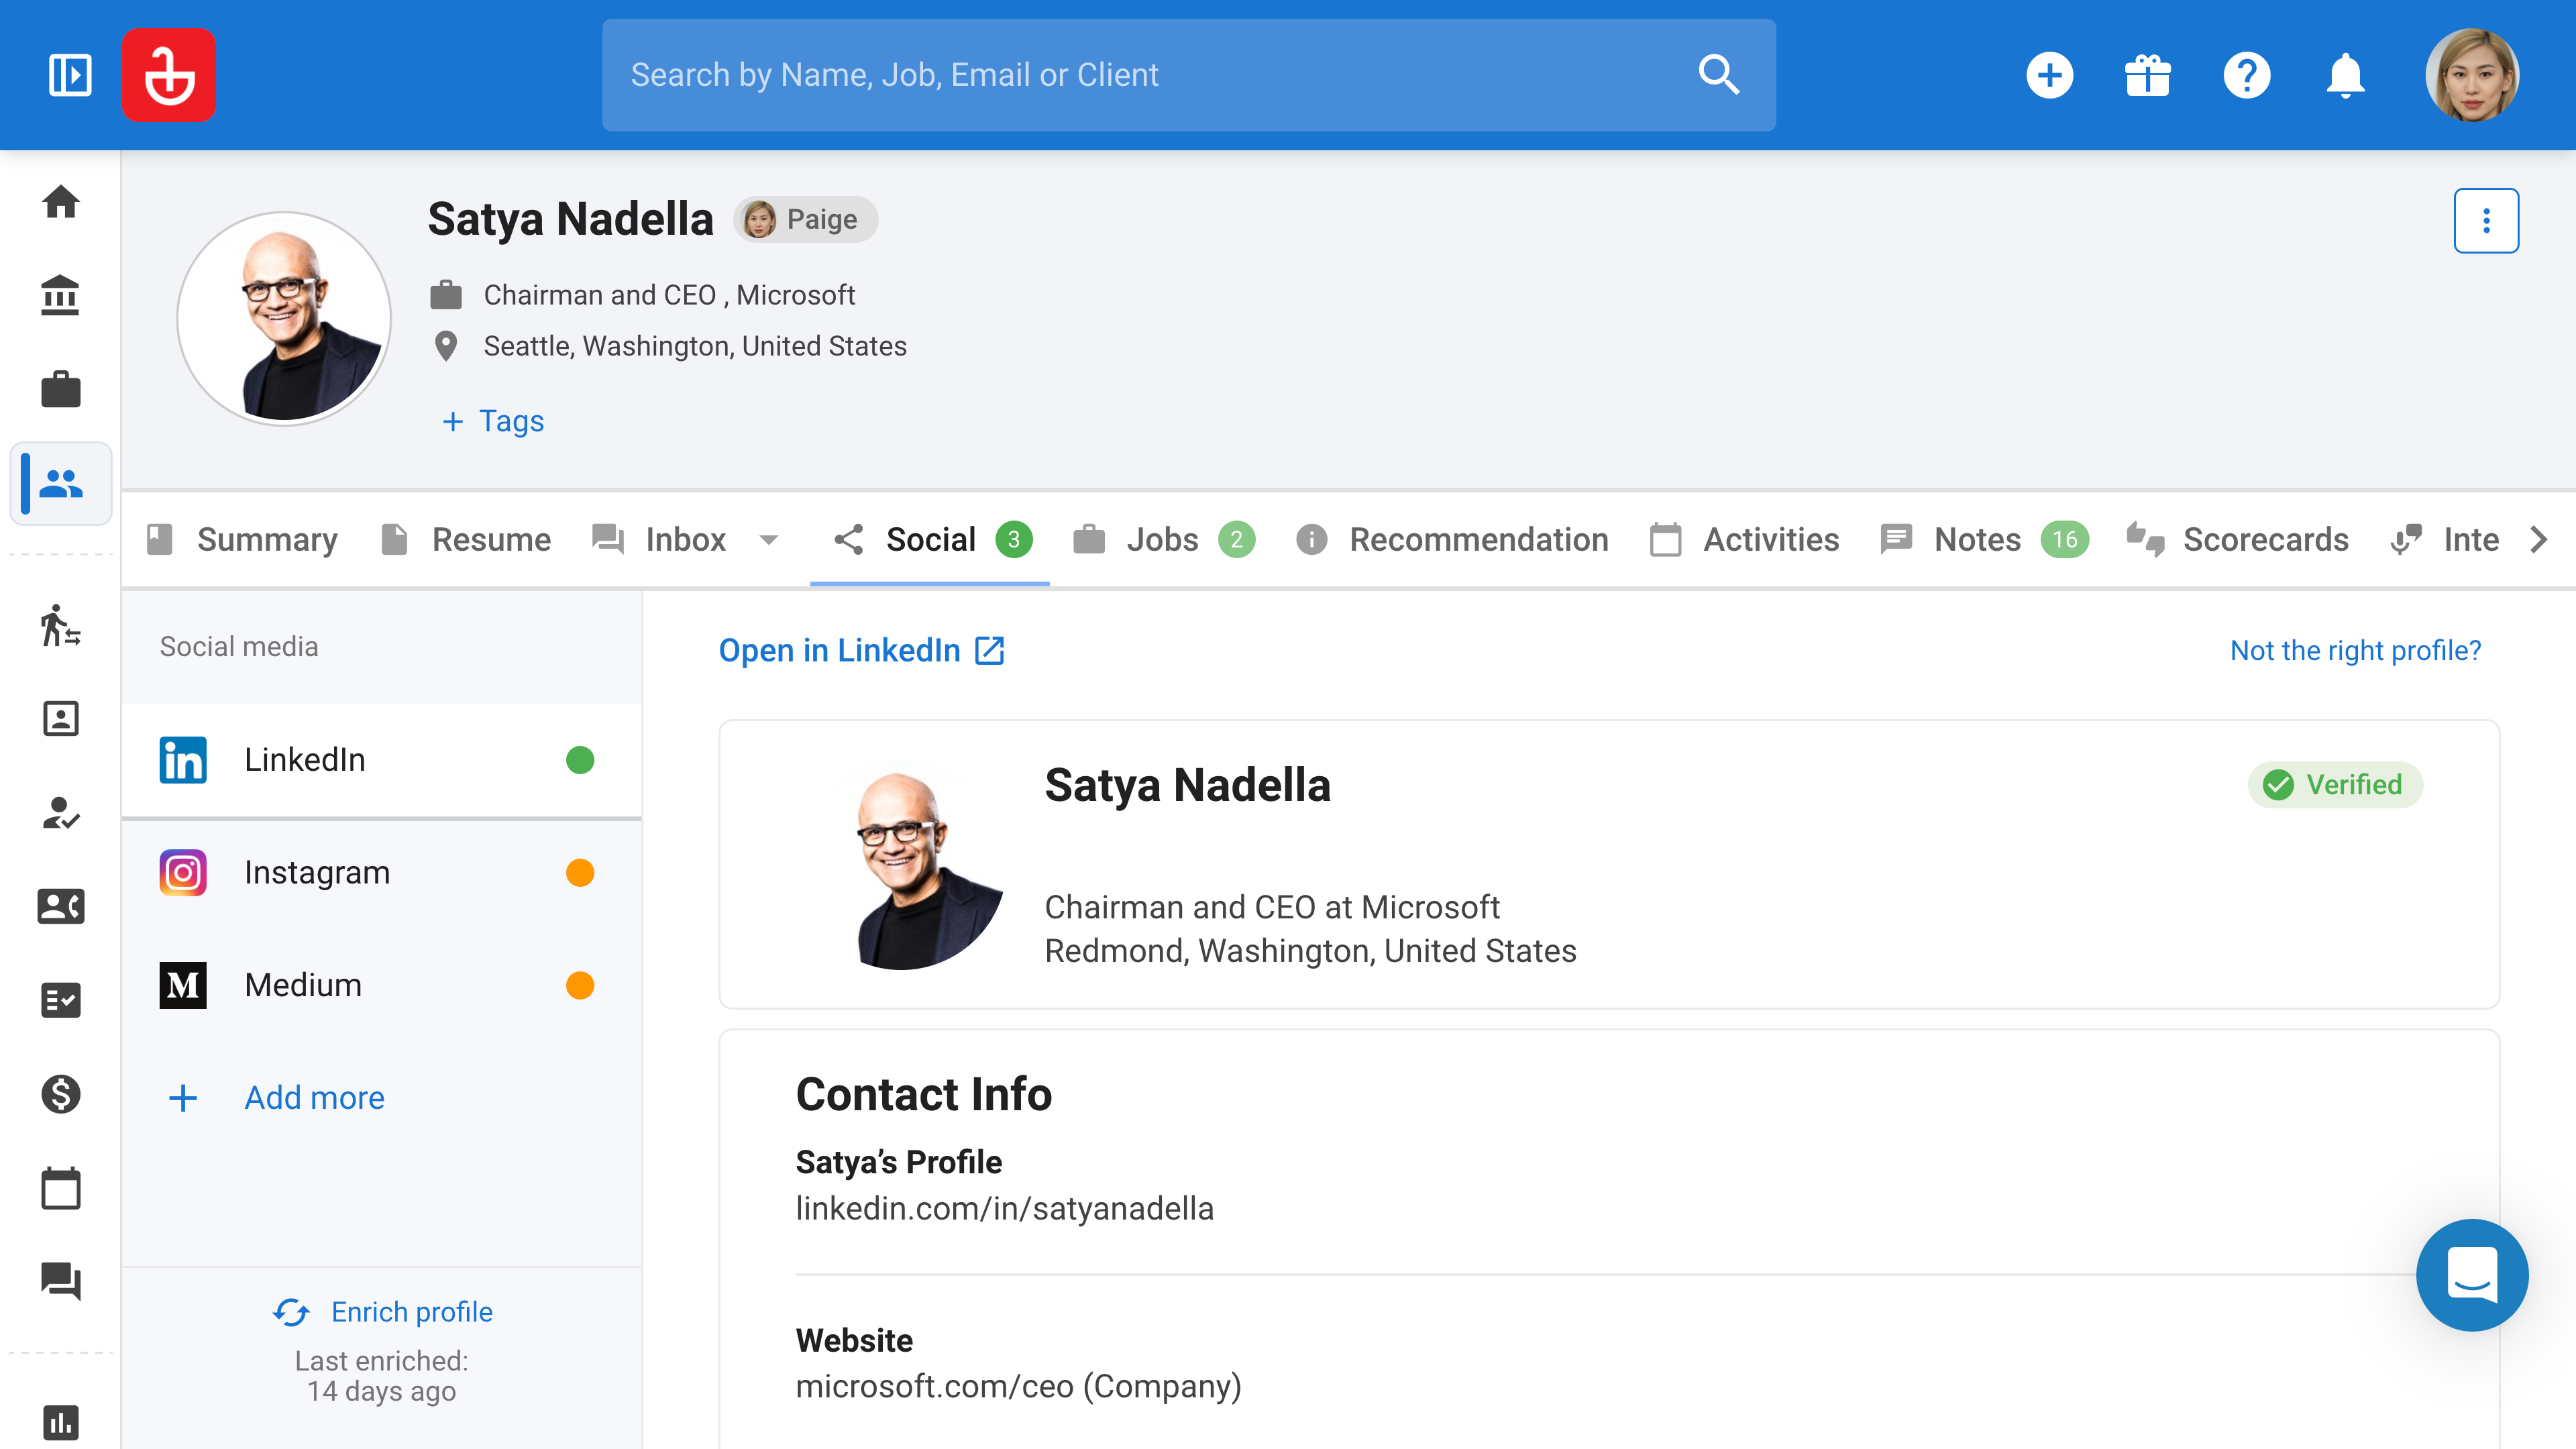Toggle the sidebar collapse icon
The height and width of the screenshot is (1449, 2576).
pos(70,75)
